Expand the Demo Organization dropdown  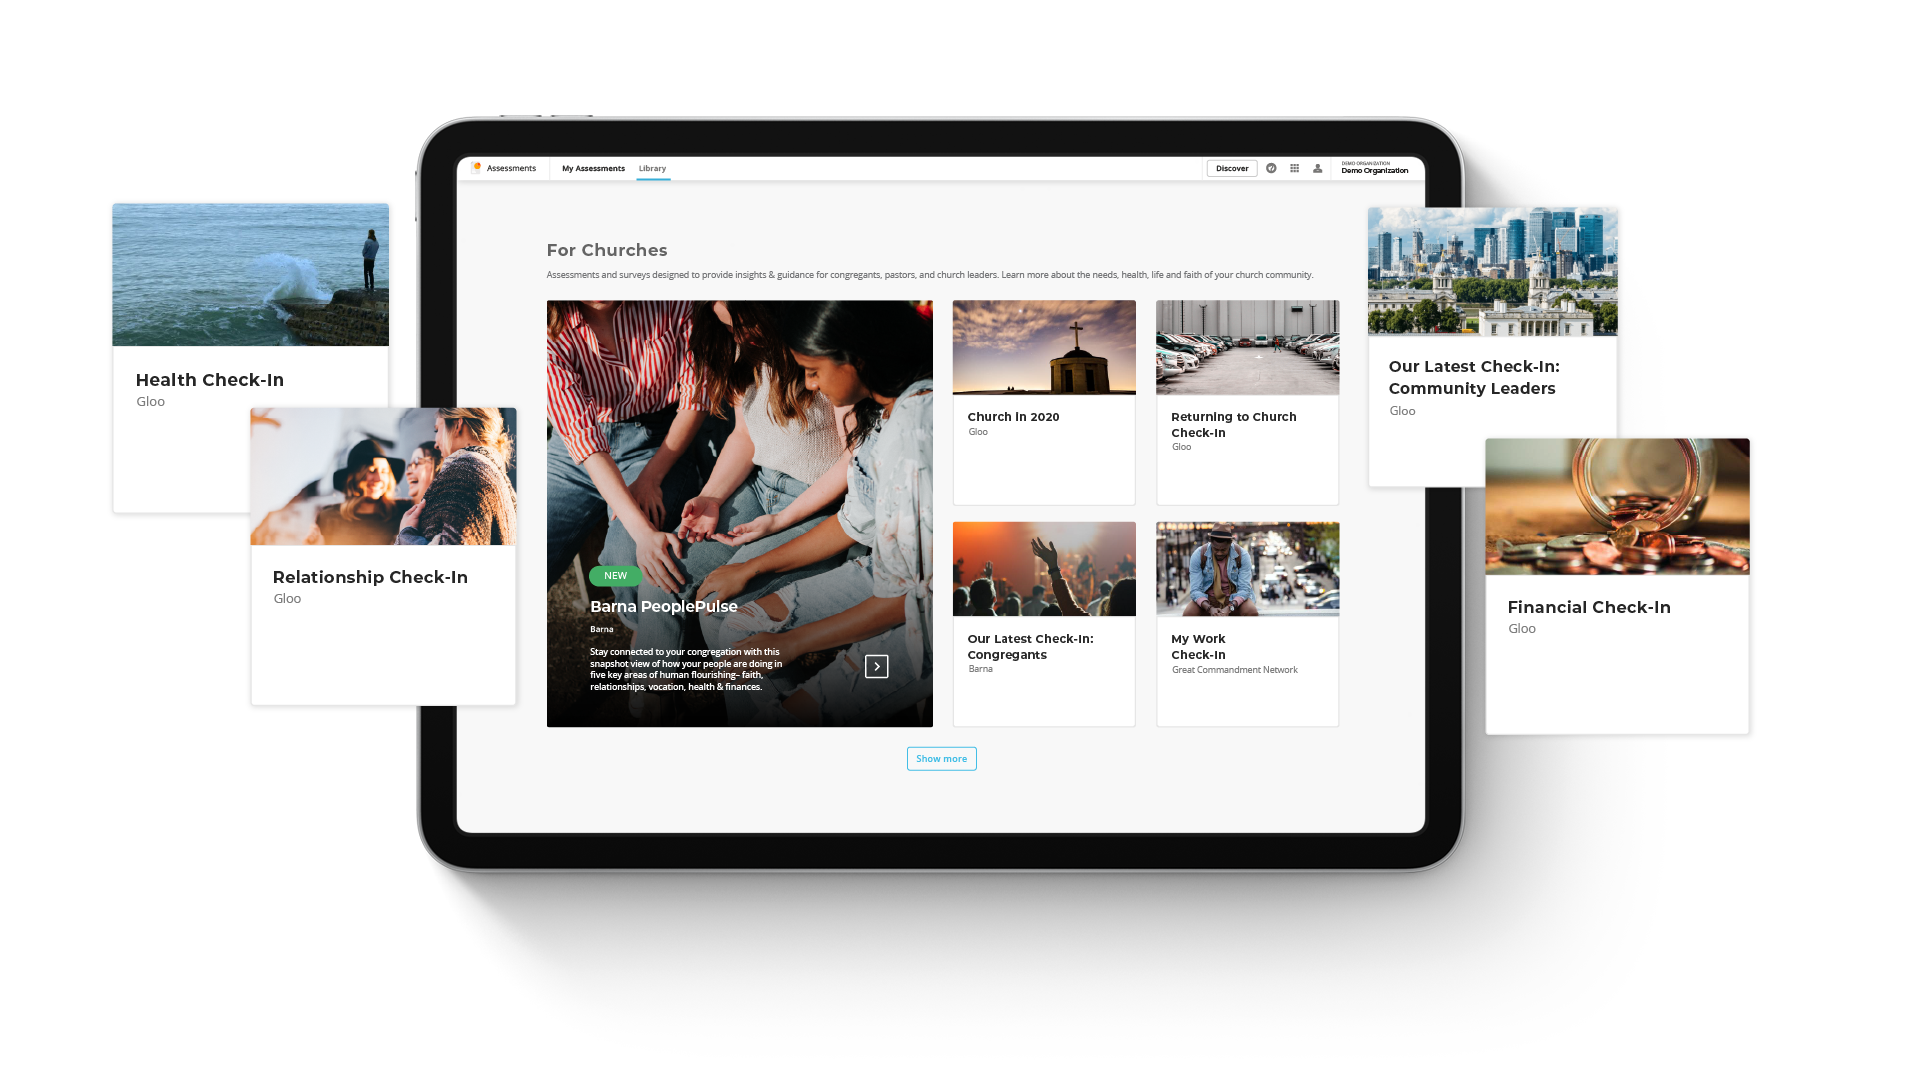(1374, 167)
